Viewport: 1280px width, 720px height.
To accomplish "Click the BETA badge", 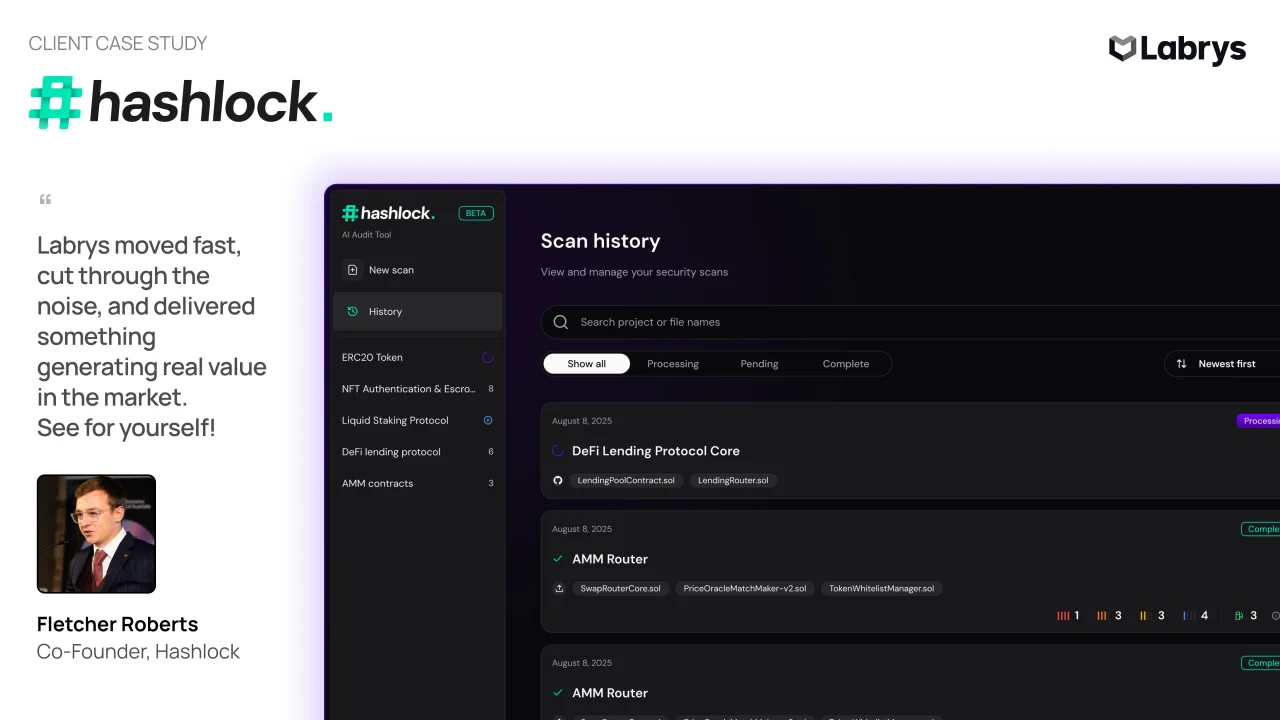I will coord(476,213).
